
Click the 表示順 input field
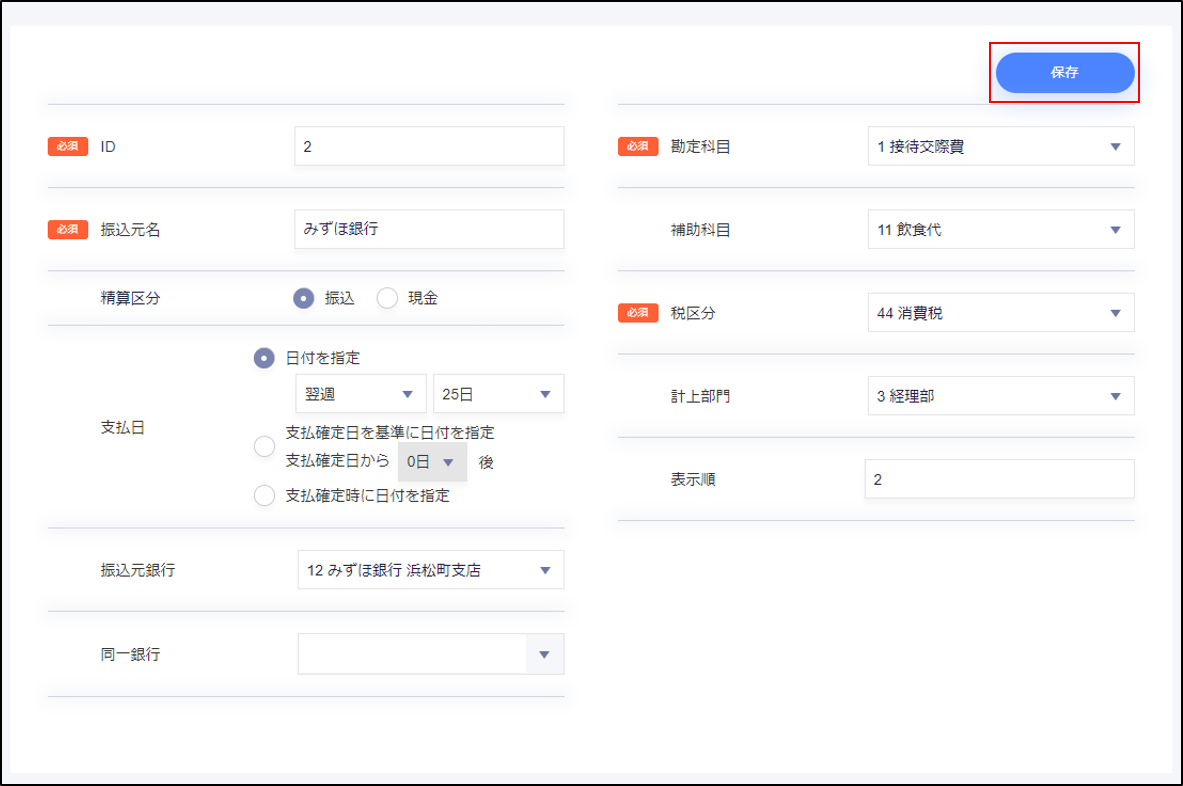(1000, 479)
